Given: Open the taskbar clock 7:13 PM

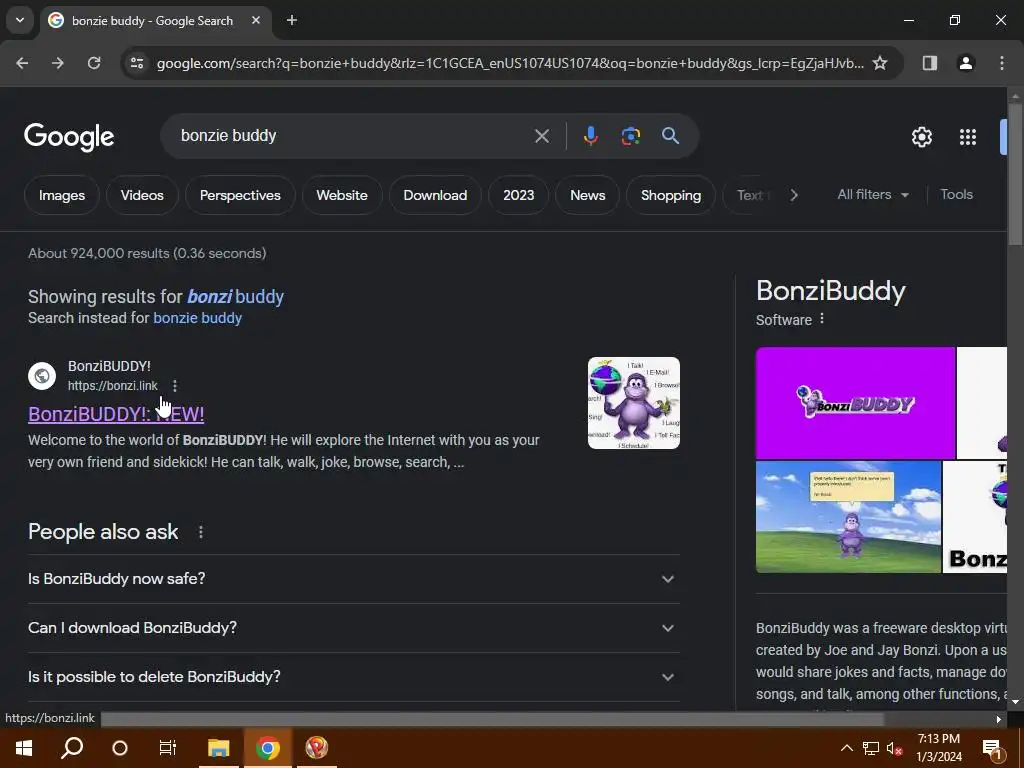Looking at the screenshot, I should click(939, 748).
